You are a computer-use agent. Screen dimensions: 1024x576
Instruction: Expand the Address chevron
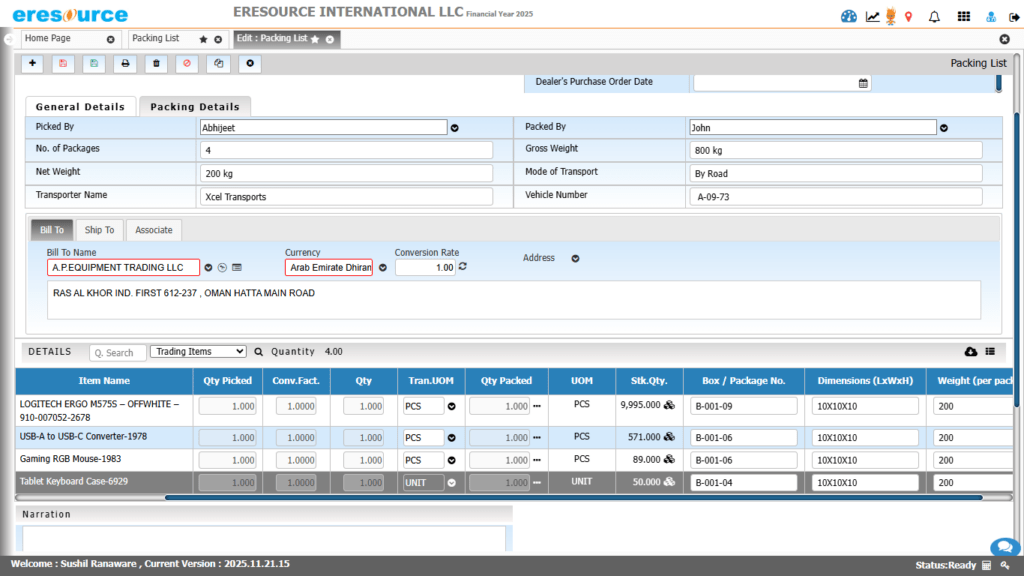click(576, 258)
